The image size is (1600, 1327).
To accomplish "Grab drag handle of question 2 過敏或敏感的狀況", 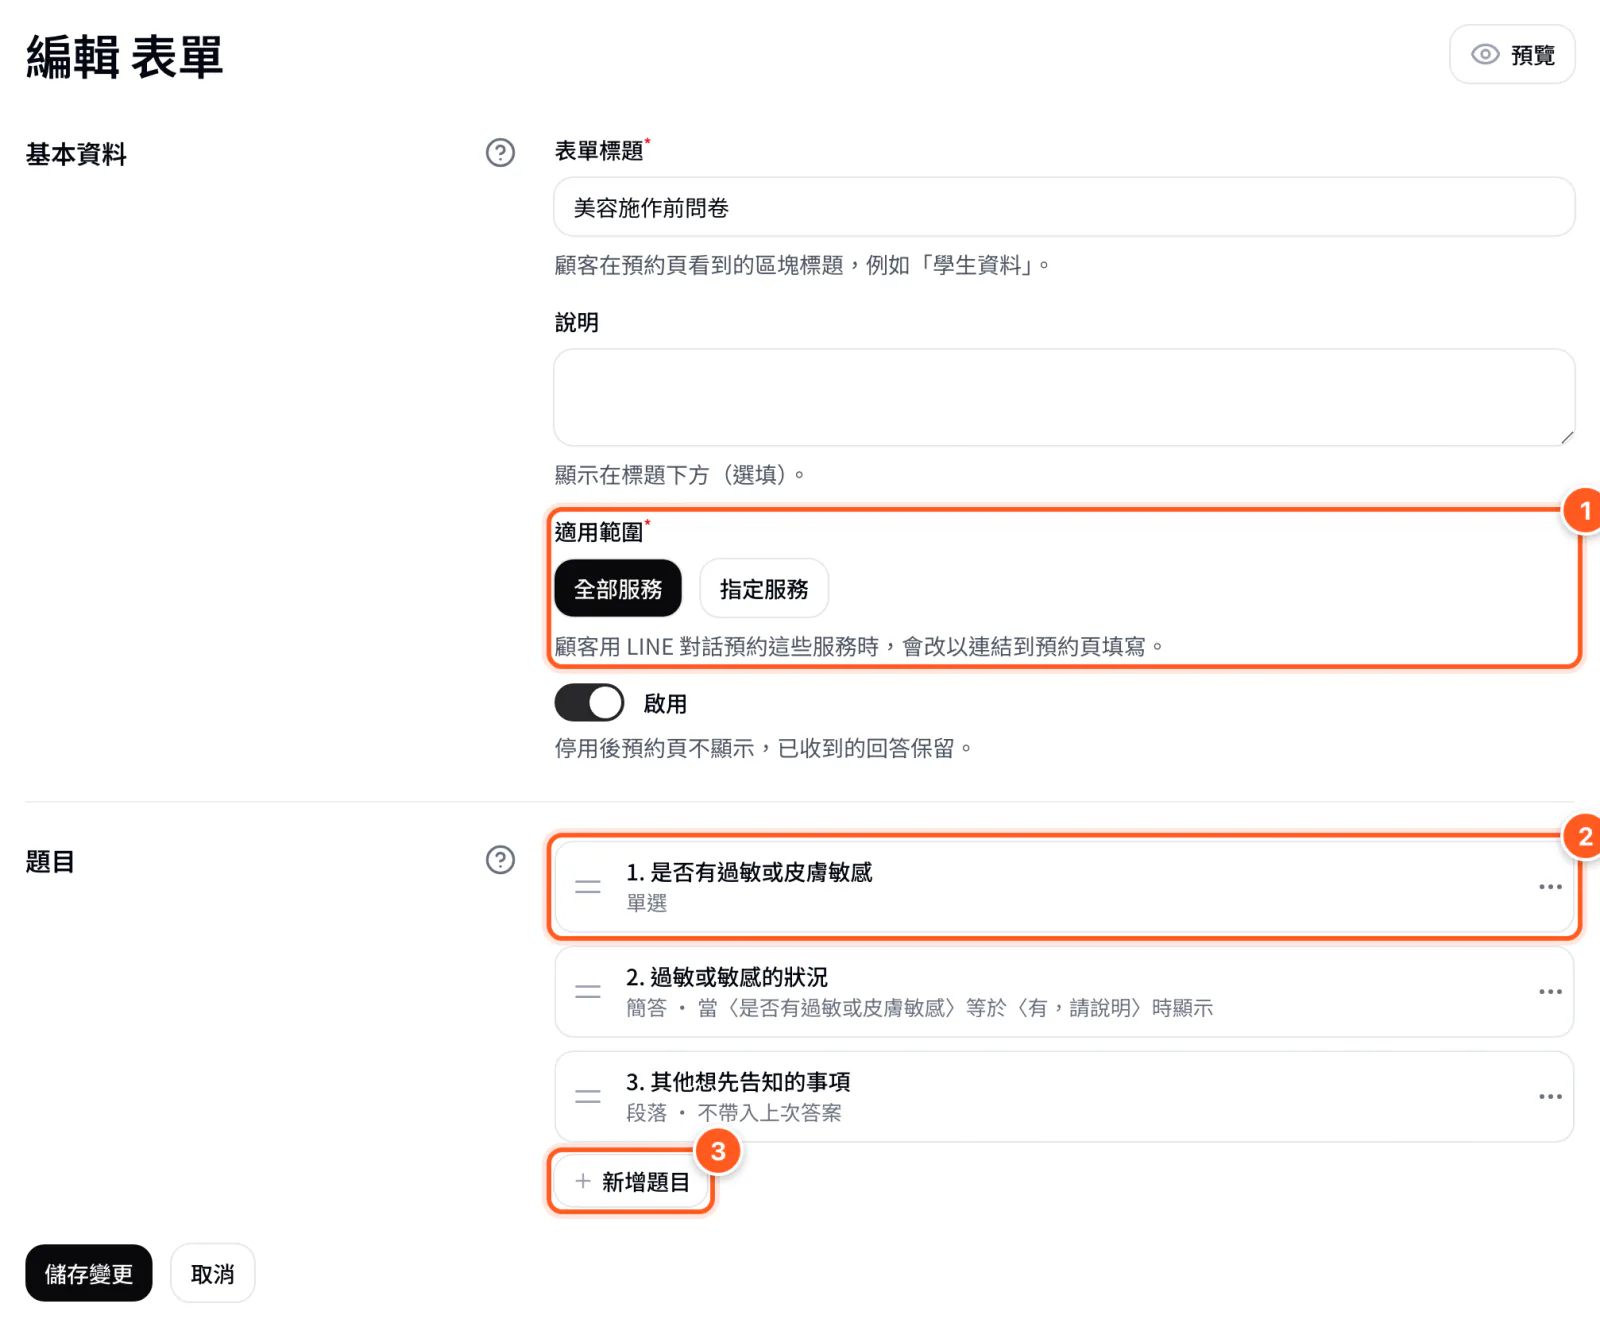I will pyautogui.click(x=588, y=992).
